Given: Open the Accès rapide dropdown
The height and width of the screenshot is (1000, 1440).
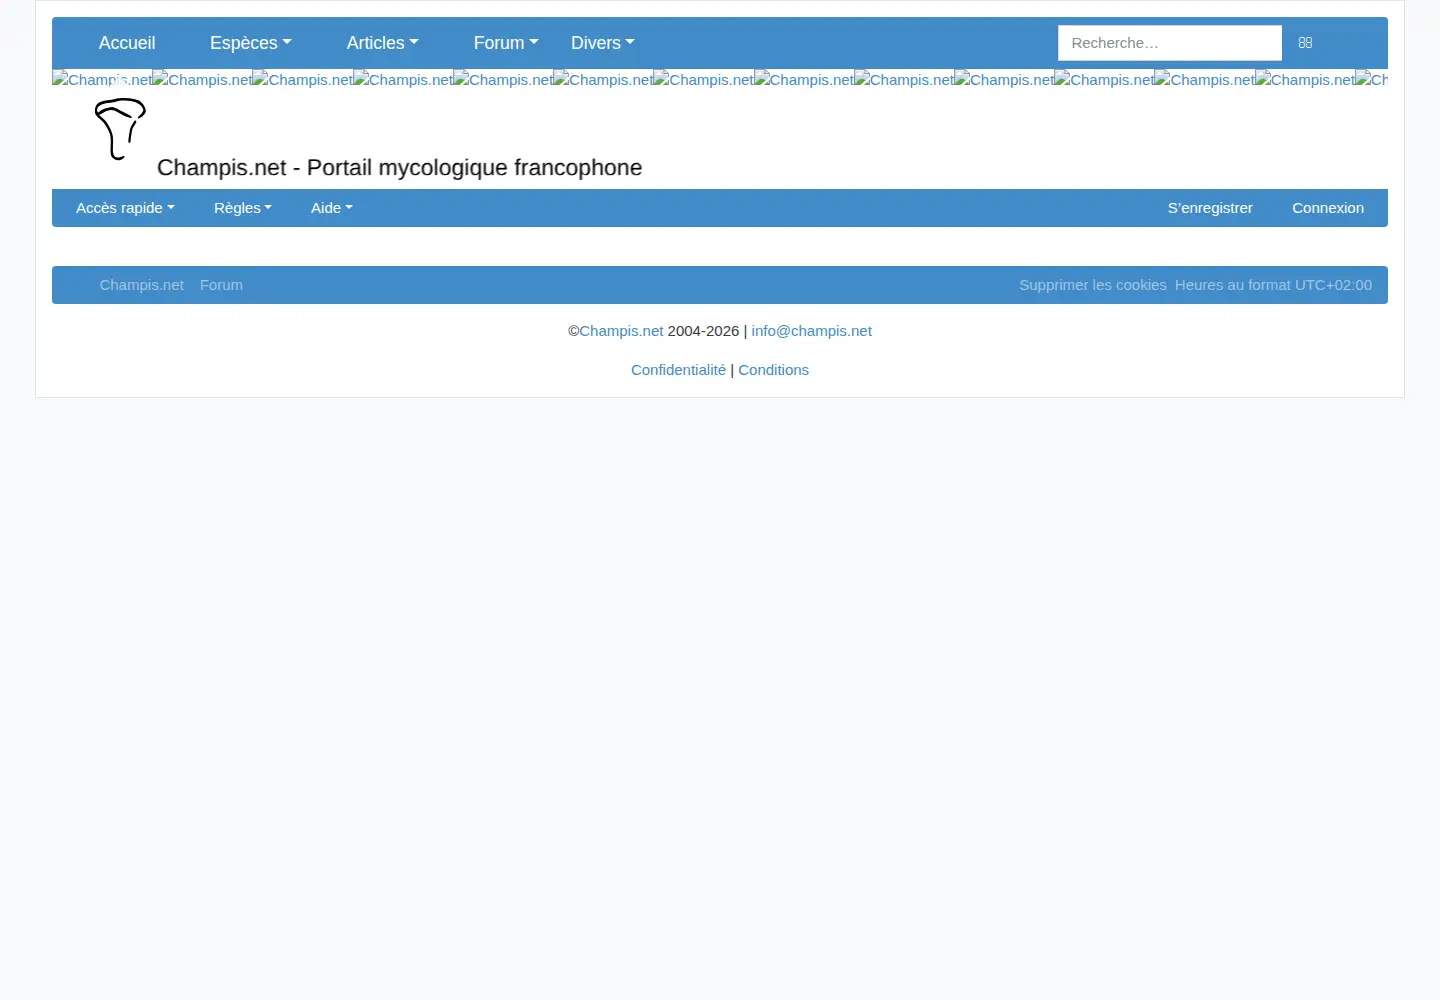Looking at the screenshot, I should tap(125, 208).
